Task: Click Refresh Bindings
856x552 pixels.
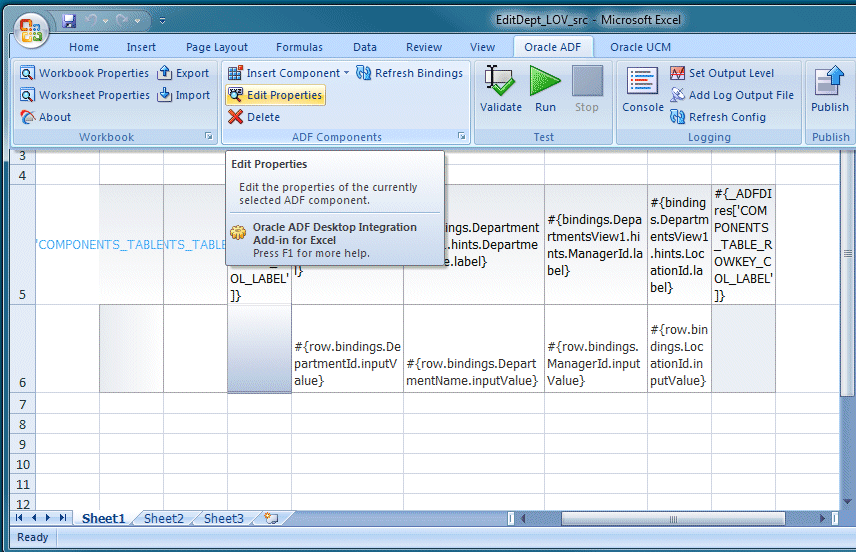Action: click(409, 73)
